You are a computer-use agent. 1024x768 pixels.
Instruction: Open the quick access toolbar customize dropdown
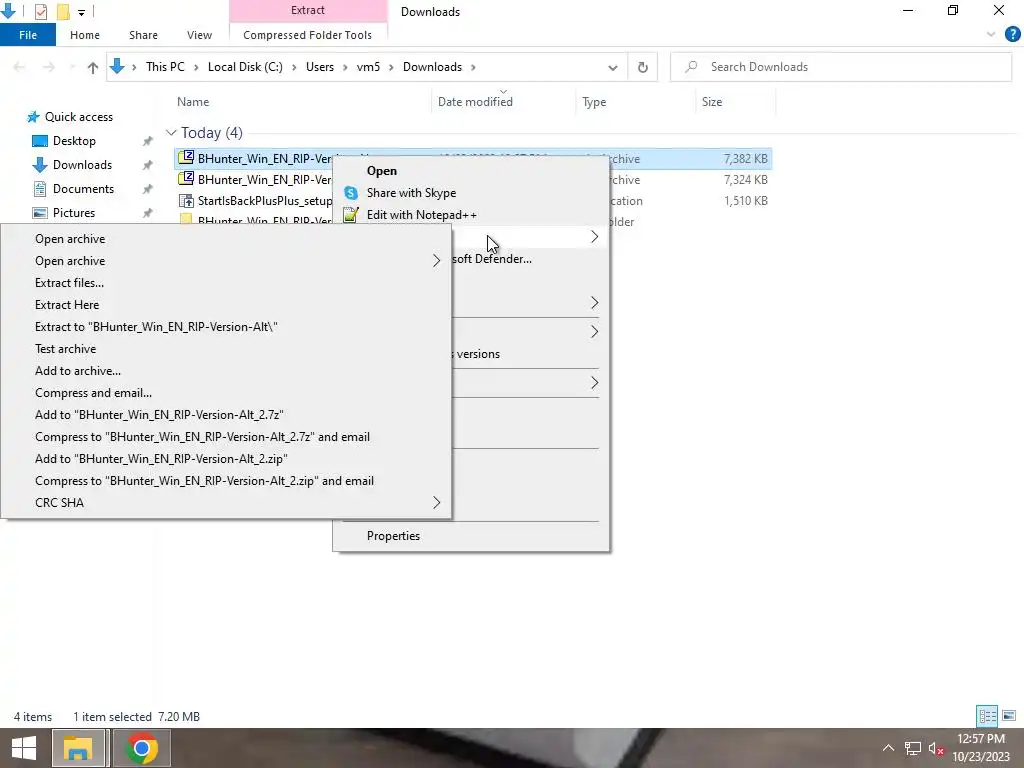coord(82,12)
